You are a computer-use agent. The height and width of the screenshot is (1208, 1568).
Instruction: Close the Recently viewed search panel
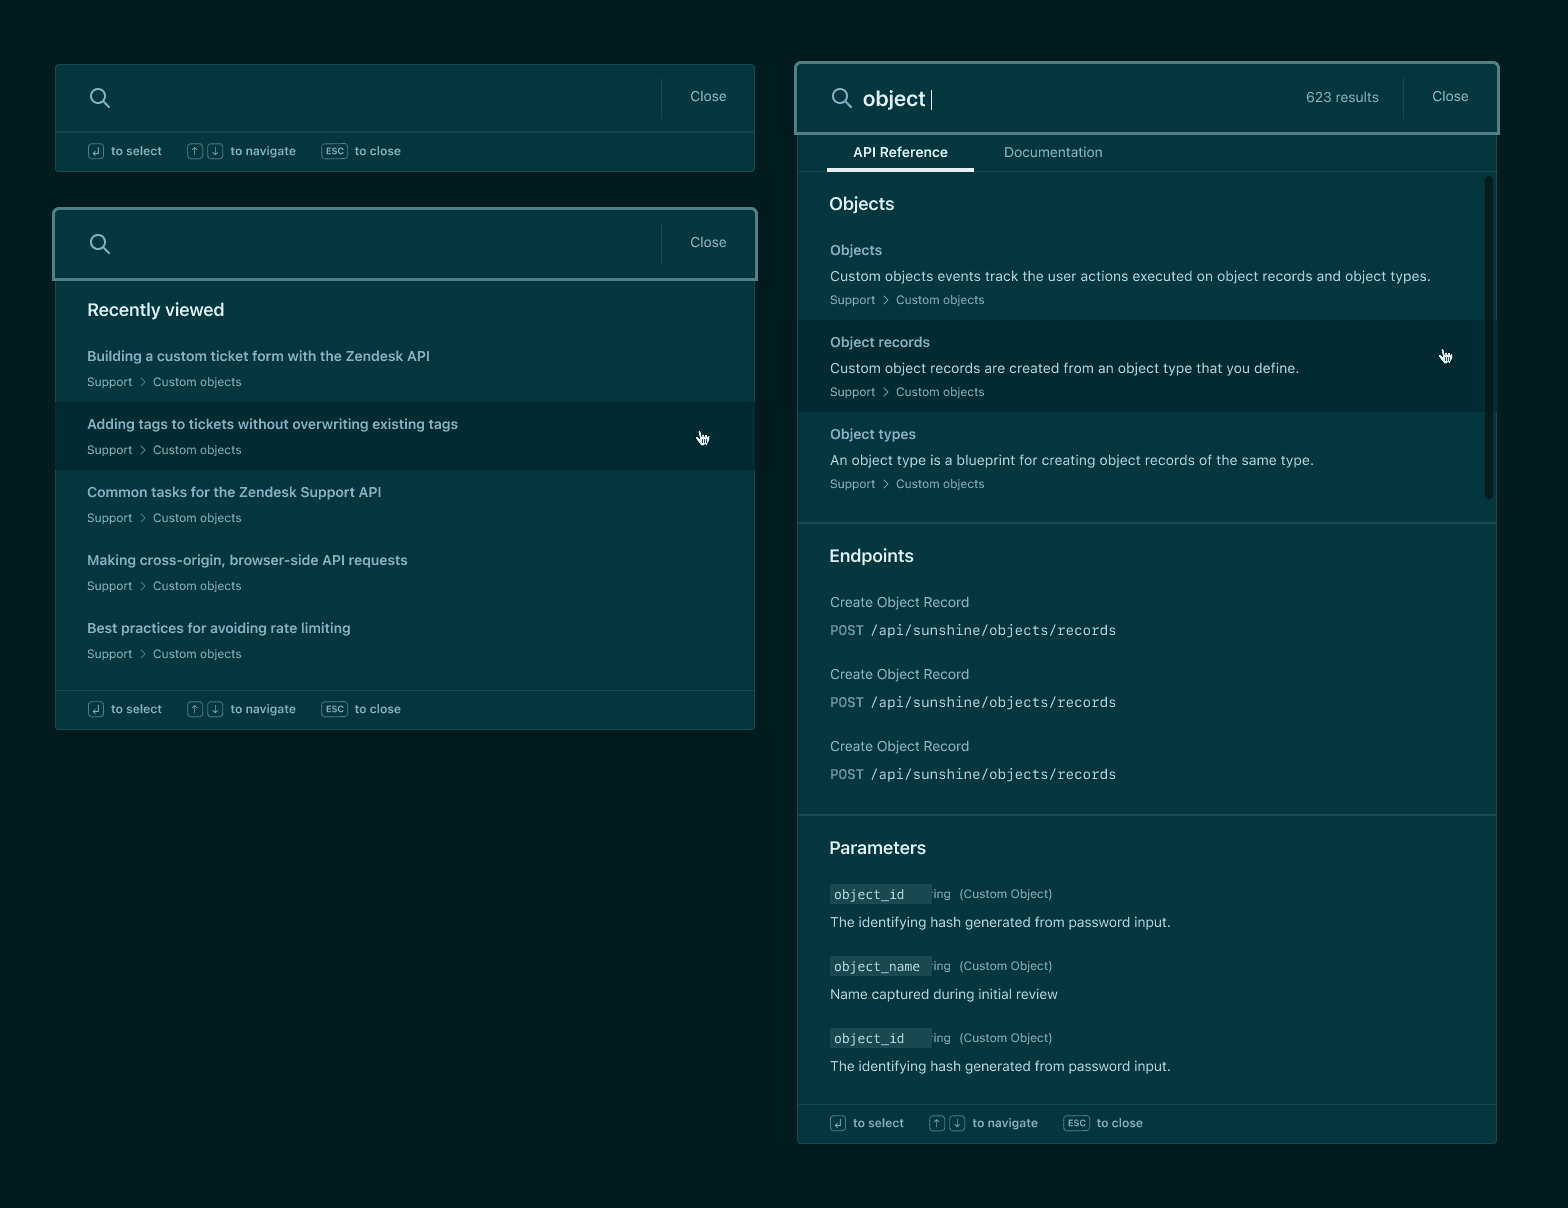708,243
